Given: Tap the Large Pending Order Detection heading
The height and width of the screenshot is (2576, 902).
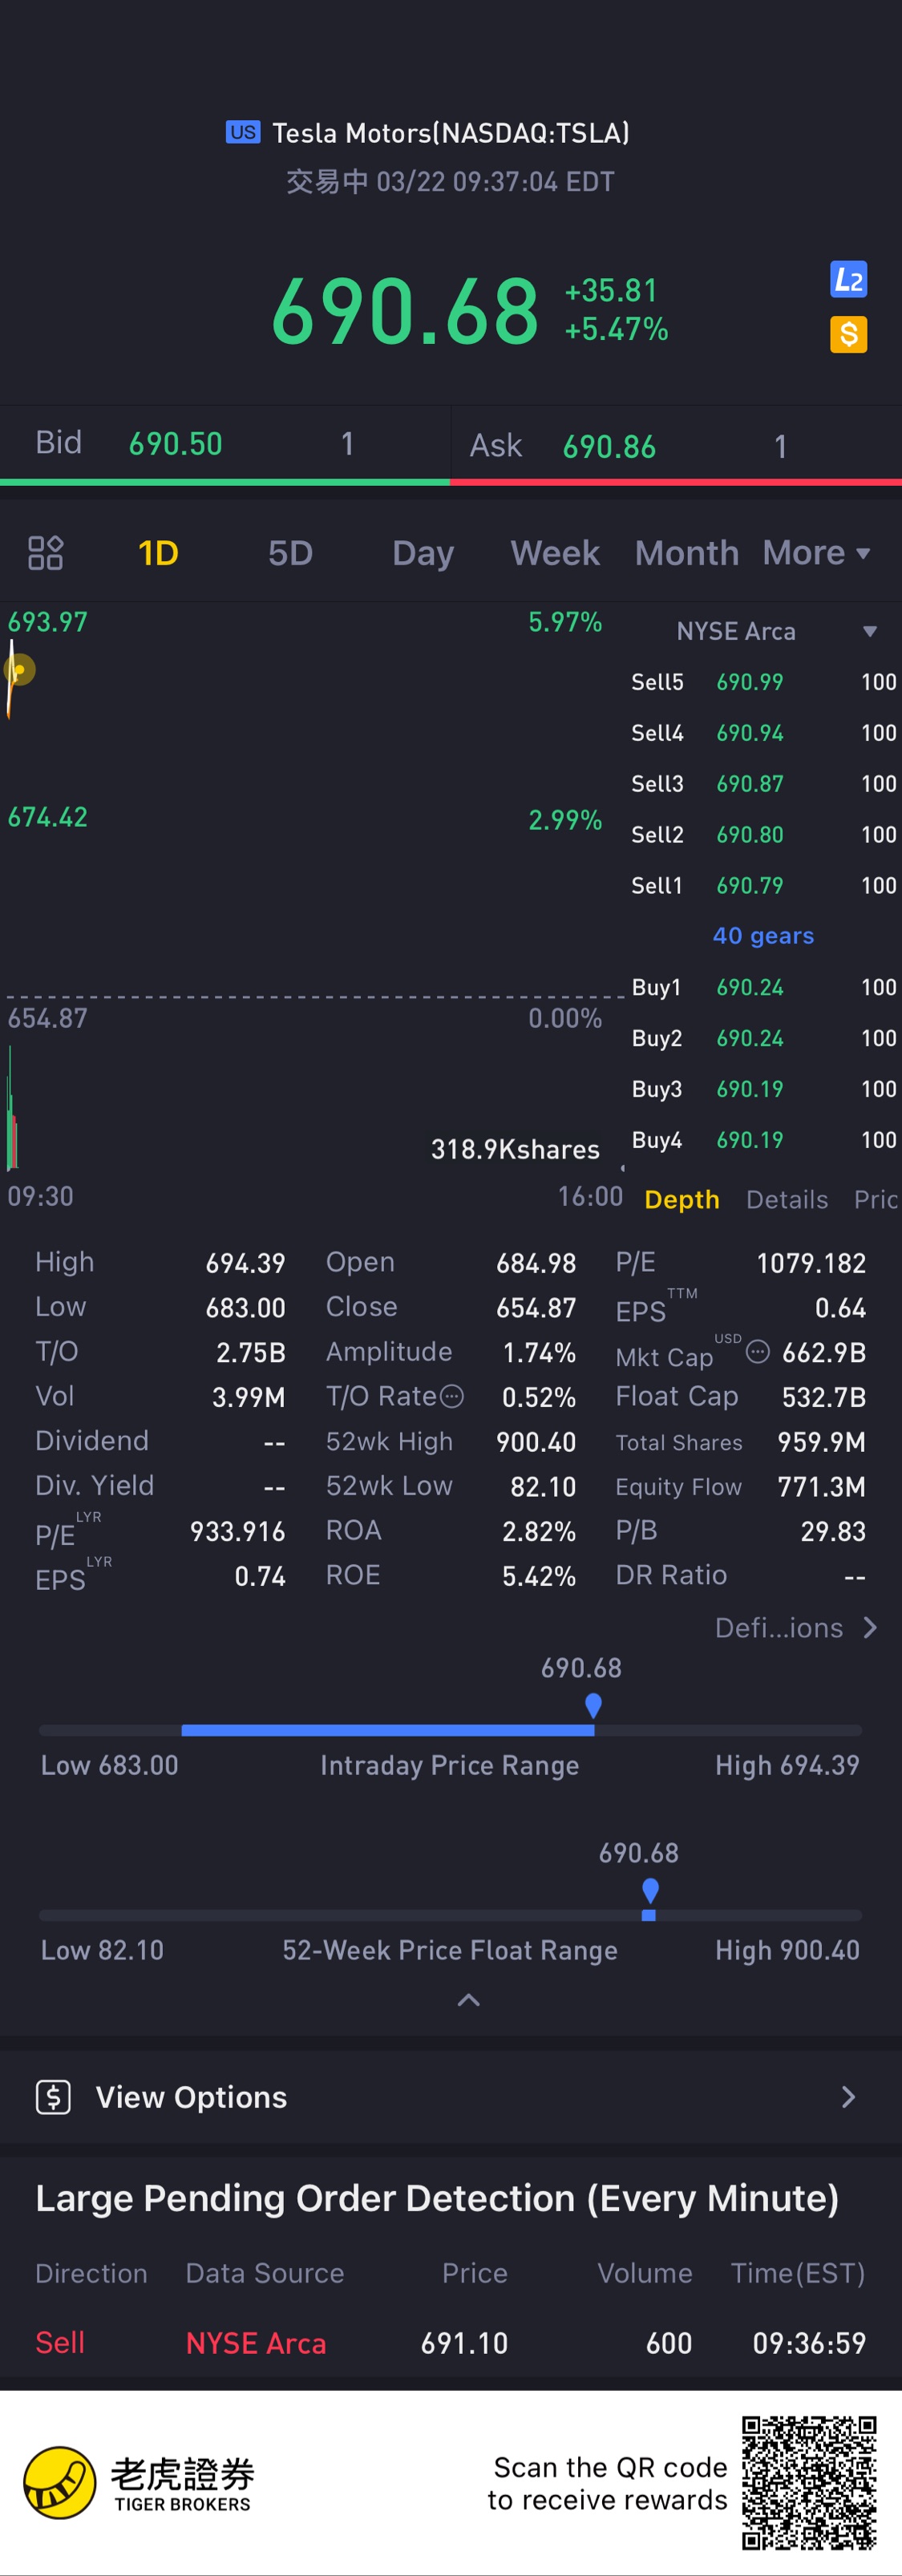Looking at the screenshot, I should coord(437,2199).
